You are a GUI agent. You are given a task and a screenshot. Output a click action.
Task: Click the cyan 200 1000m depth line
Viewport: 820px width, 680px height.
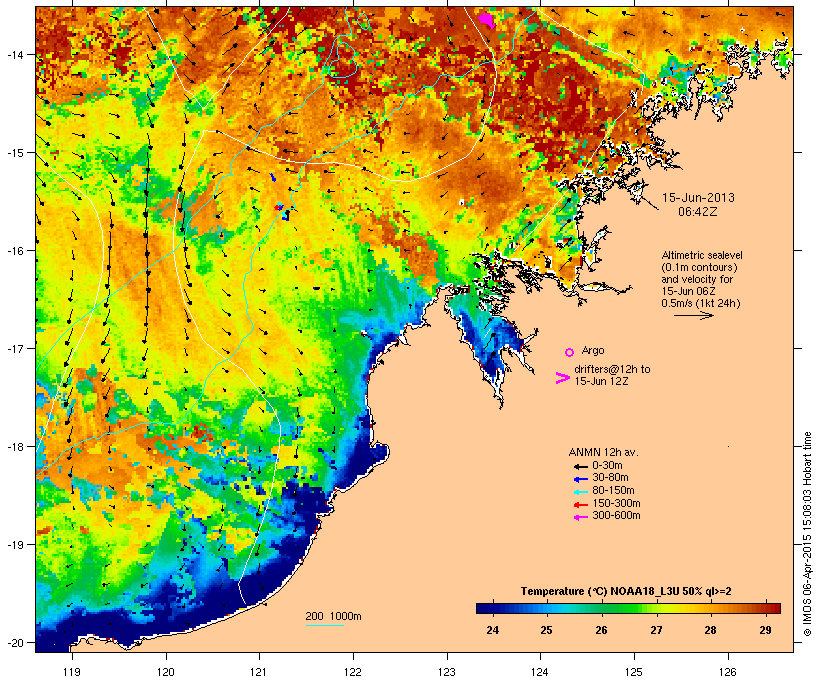[324, 625]
